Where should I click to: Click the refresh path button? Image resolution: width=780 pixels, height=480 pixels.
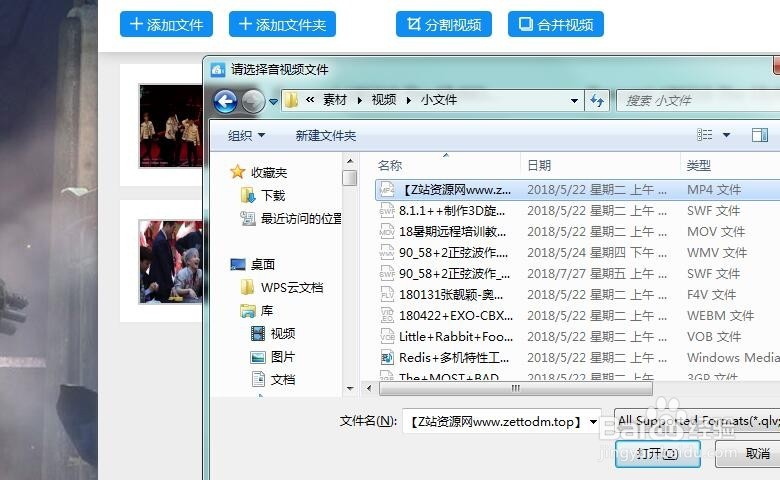coord(597,100)
